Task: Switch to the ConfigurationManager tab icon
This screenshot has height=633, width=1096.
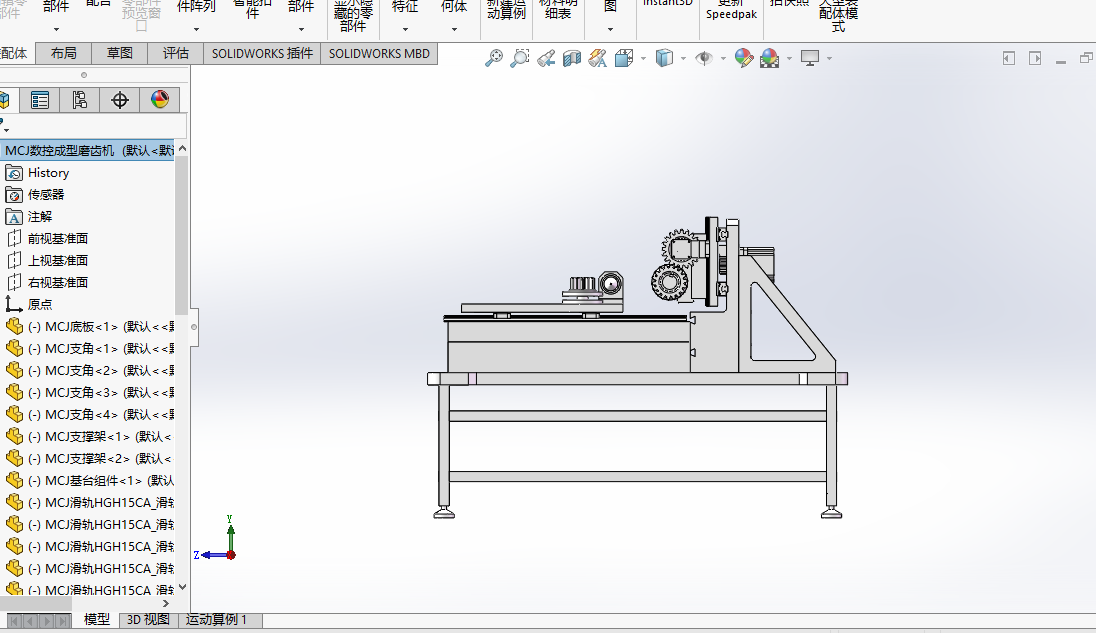Action: click(x=79, y=100)
